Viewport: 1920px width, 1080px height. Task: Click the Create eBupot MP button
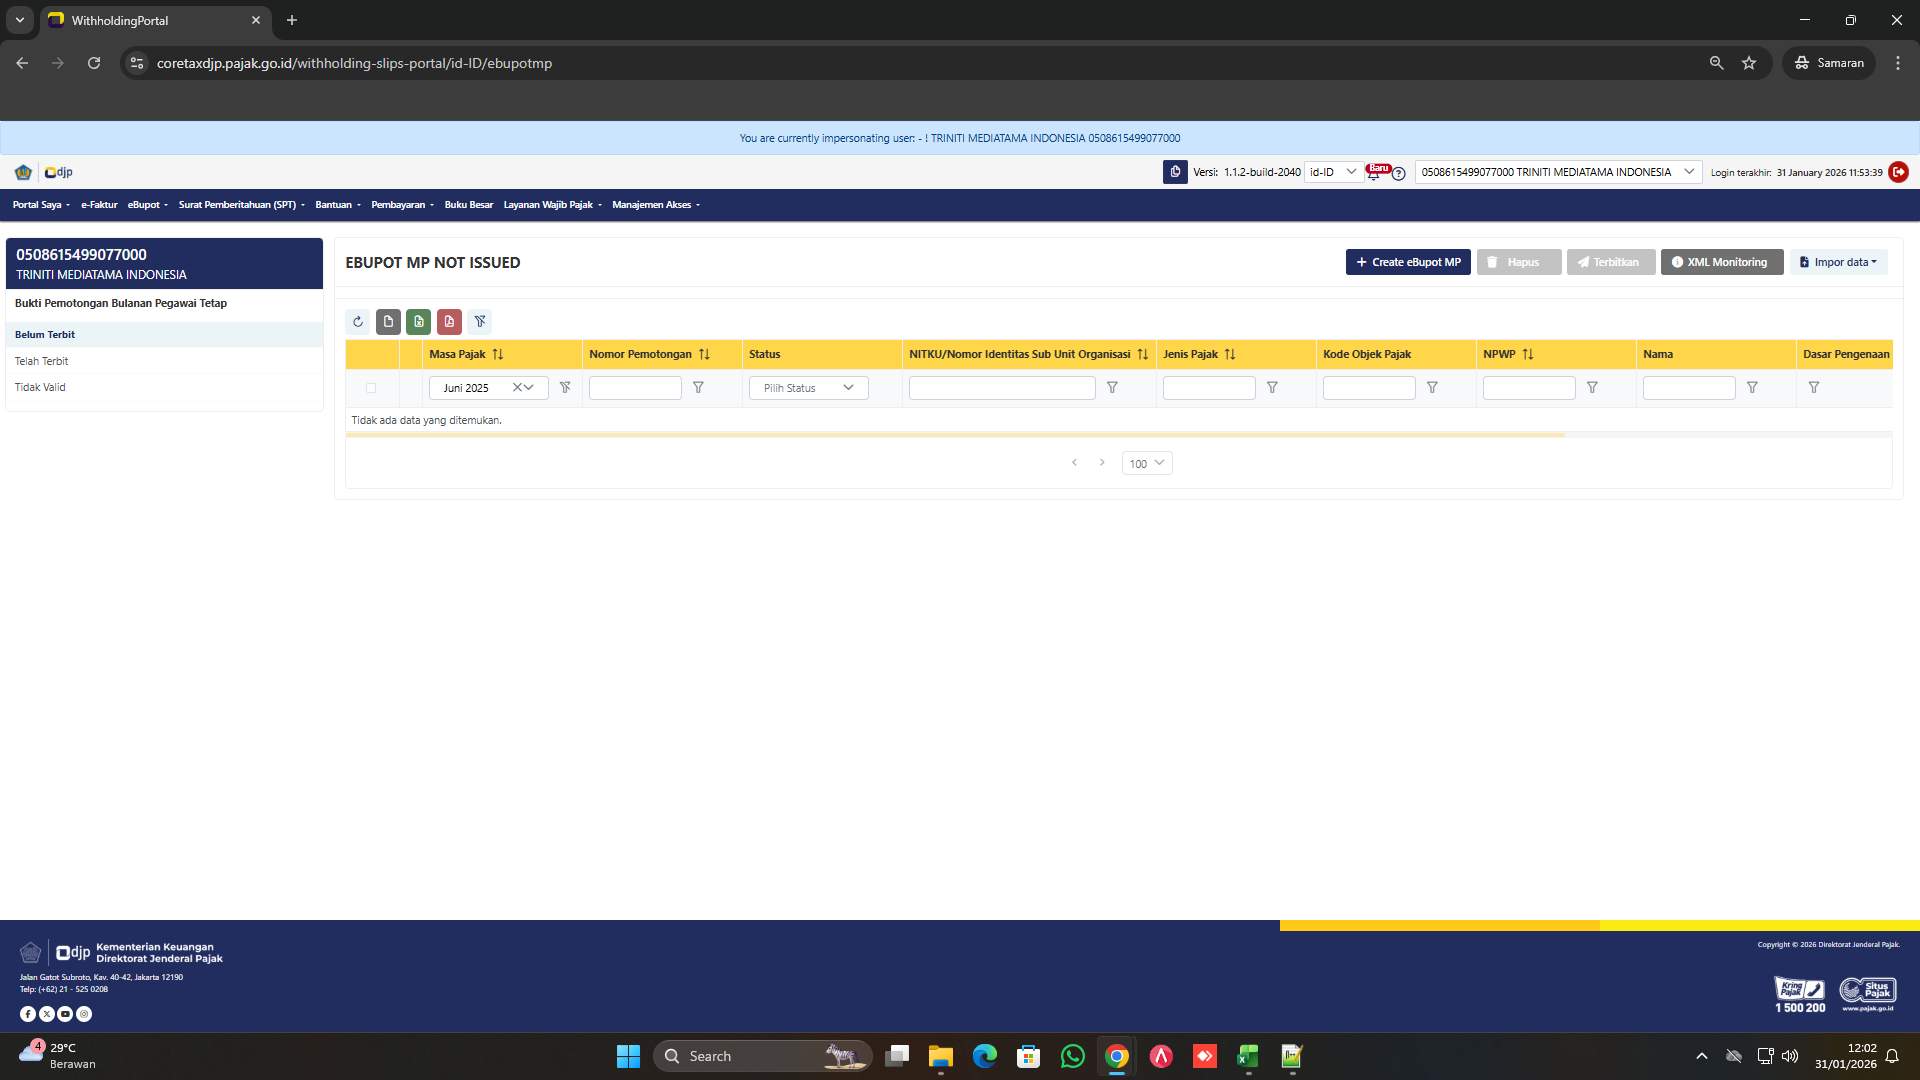click(1407, 262)
